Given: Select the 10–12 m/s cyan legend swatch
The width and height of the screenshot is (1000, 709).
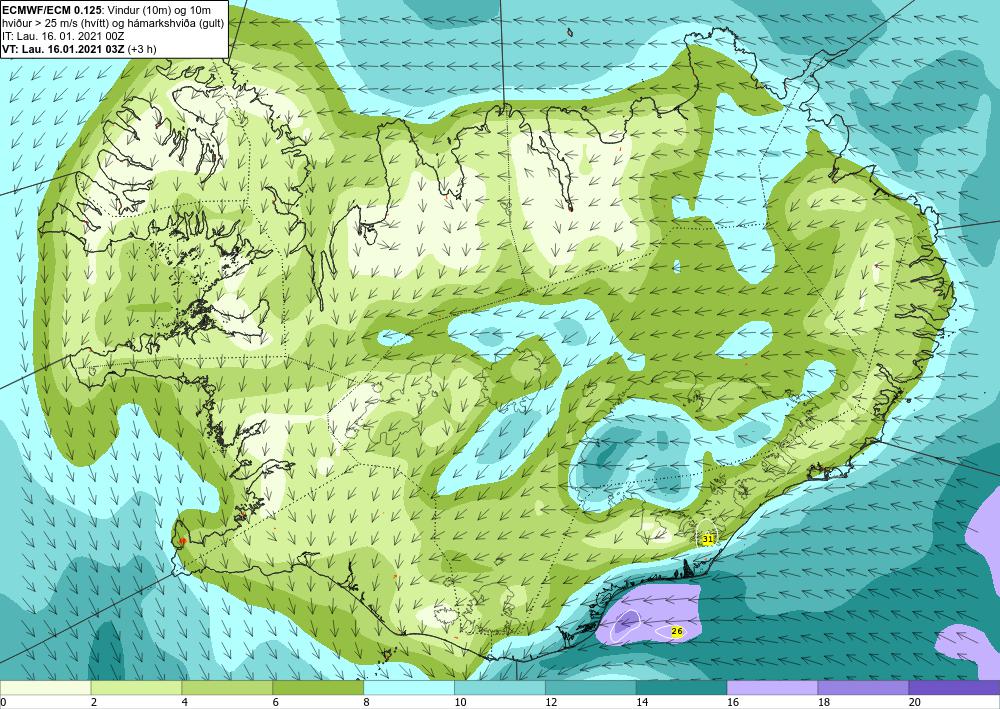Looking at the screenshot, I should (x=500, y=687).
